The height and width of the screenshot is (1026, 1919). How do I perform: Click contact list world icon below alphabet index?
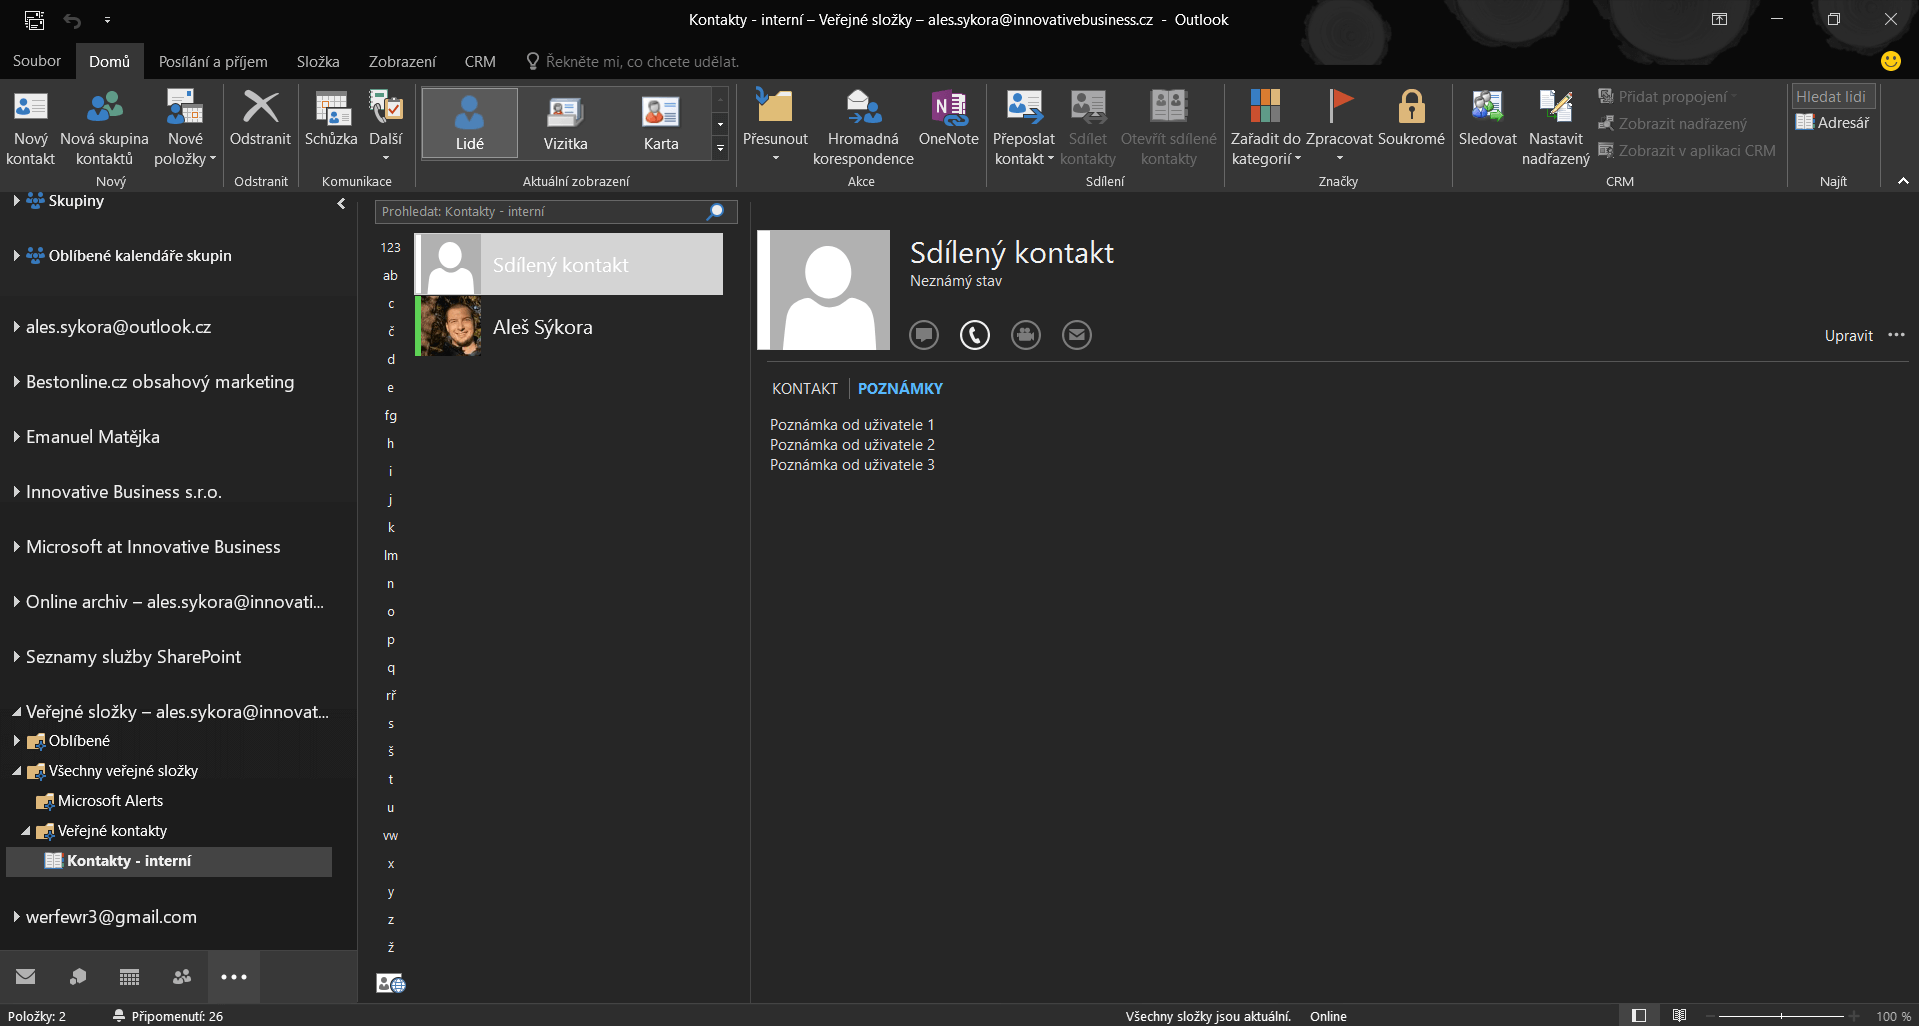pyautogui.click(x=391, y=984)
